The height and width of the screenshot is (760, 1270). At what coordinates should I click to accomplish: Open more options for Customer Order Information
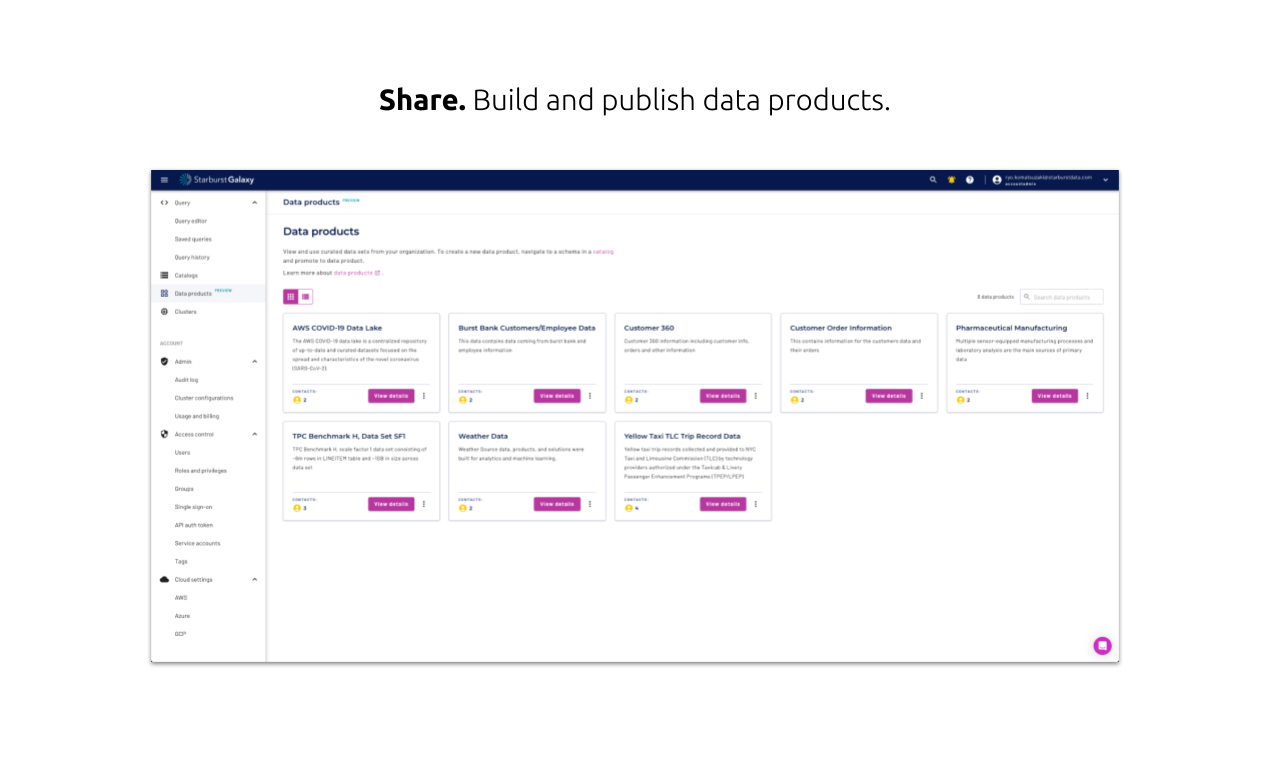point(922,396)
